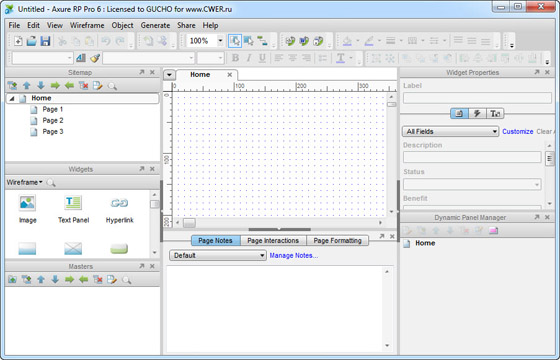The image size is (560, 360).
Task: Click Move Down arrow in Masters toolbar
Action: [x=55, y=279]
